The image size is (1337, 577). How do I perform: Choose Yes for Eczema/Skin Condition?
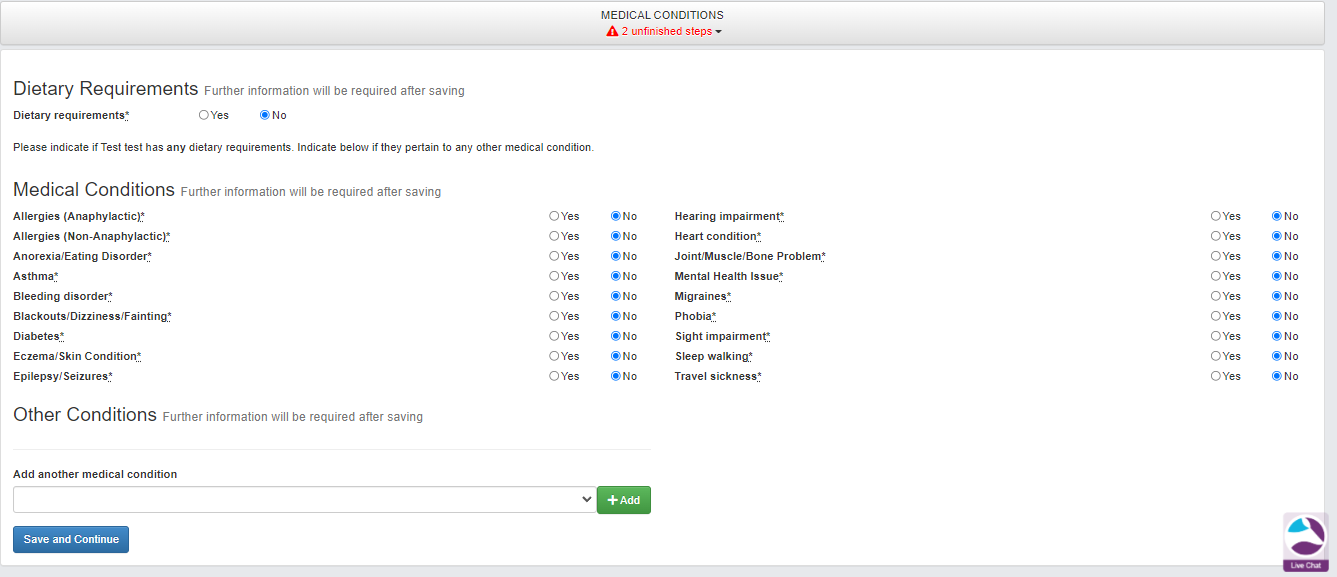pos(554,356)
